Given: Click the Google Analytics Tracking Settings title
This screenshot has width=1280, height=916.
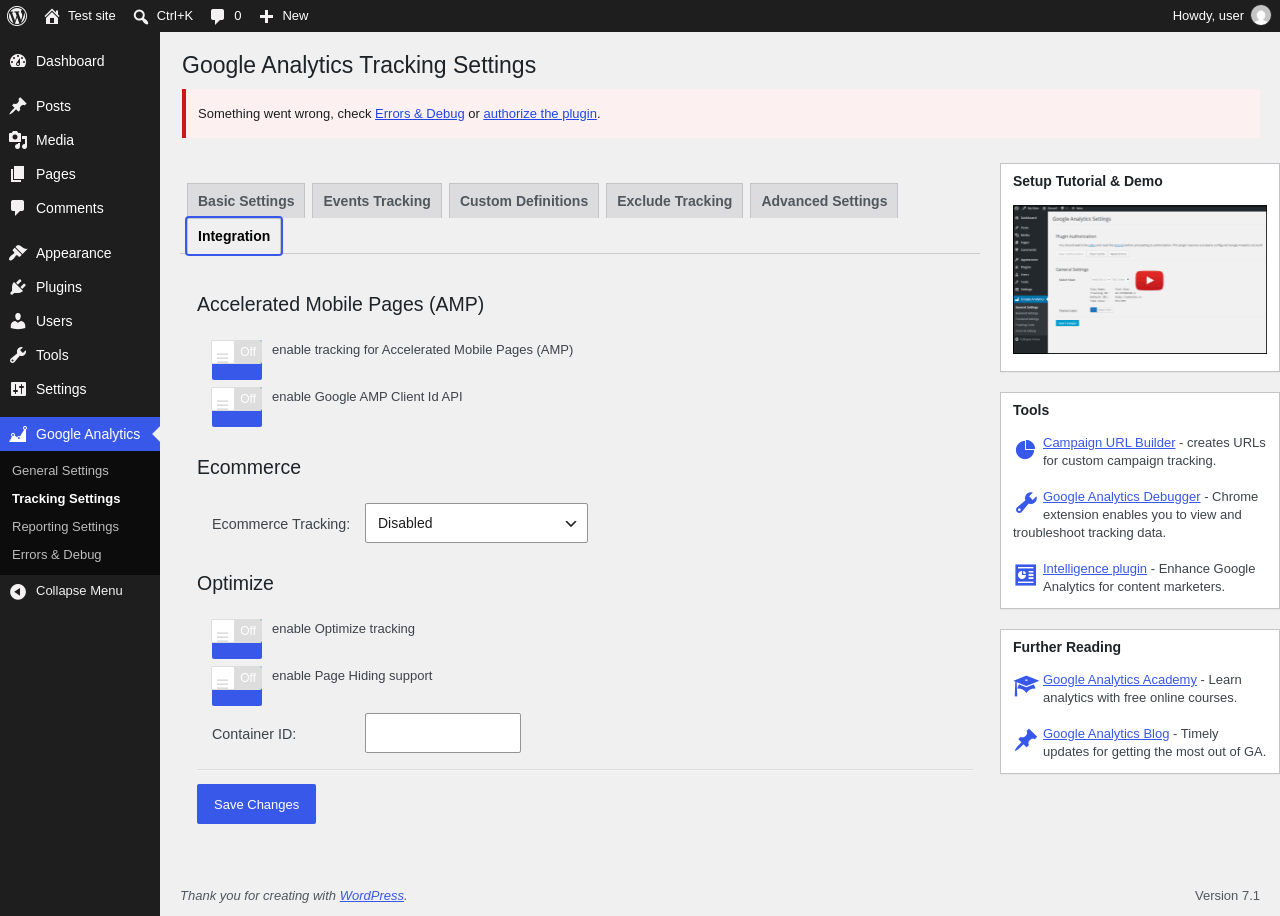Looking at the screenshot, I should click(359, 65).
